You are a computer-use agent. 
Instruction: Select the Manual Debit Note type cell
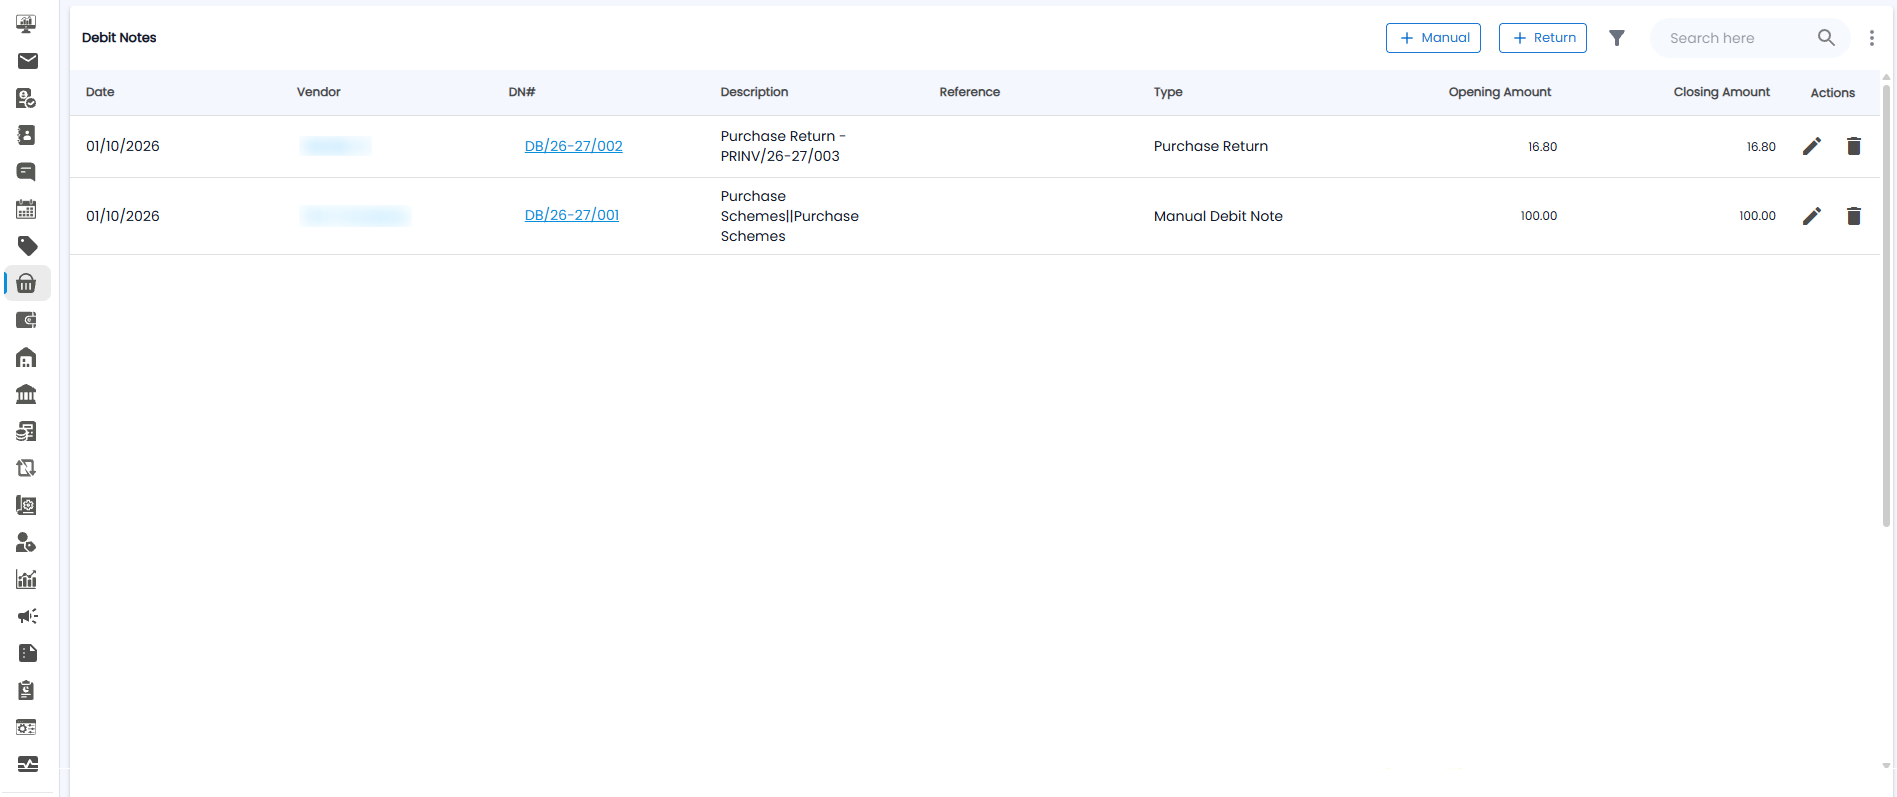pyautogui.click(x=1218, y=216)
